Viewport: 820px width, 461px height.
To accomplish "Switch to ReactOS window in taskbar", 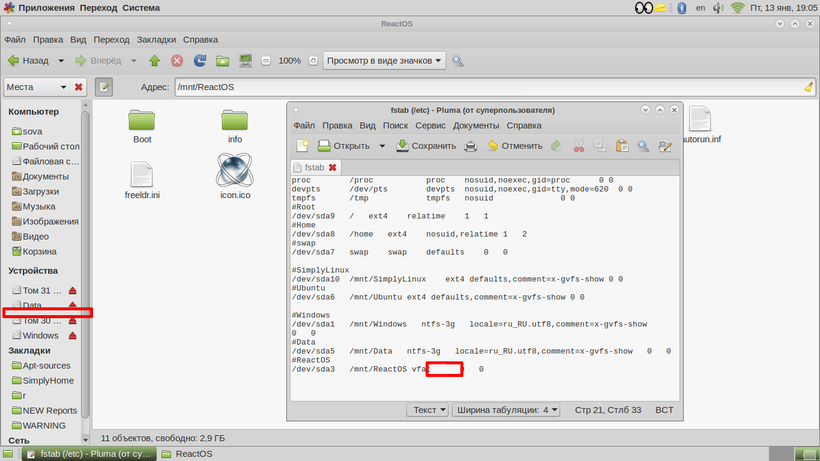I will pyautogui.click(x=188, y=454).
